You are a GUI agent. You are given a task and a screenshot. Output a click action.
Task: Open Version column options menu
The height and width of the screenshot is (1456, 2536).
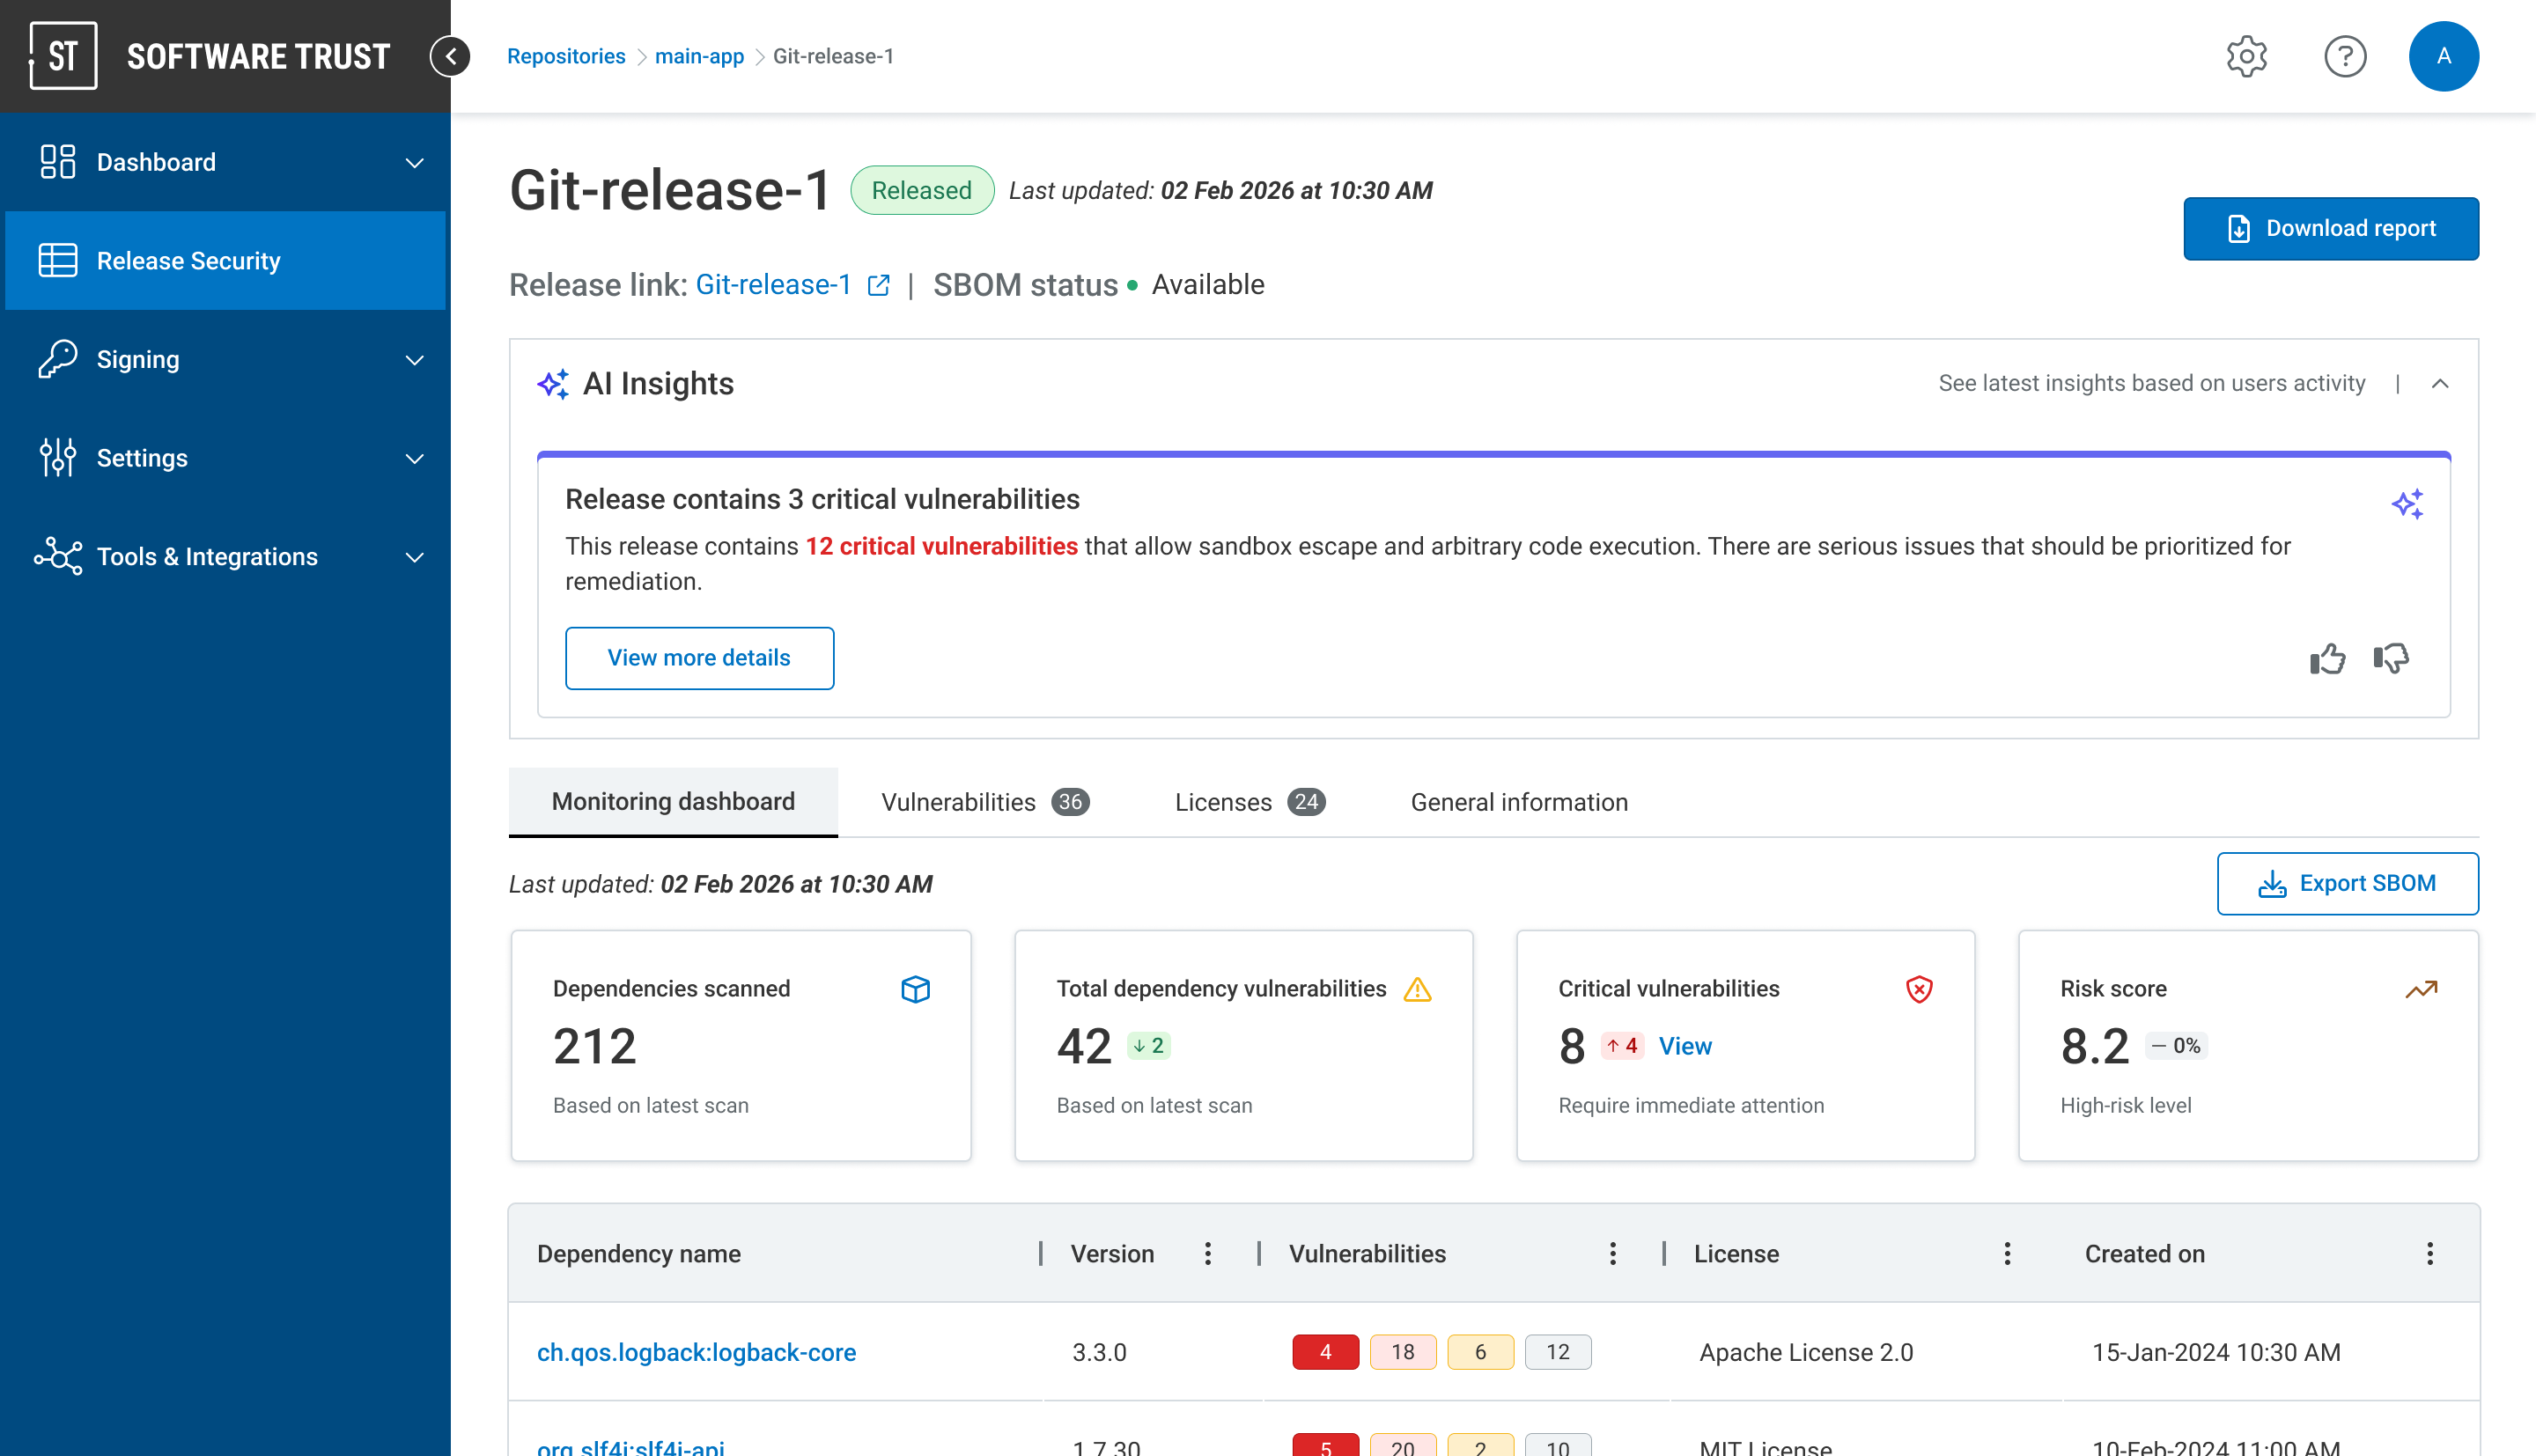(x=1208, y=1253)
